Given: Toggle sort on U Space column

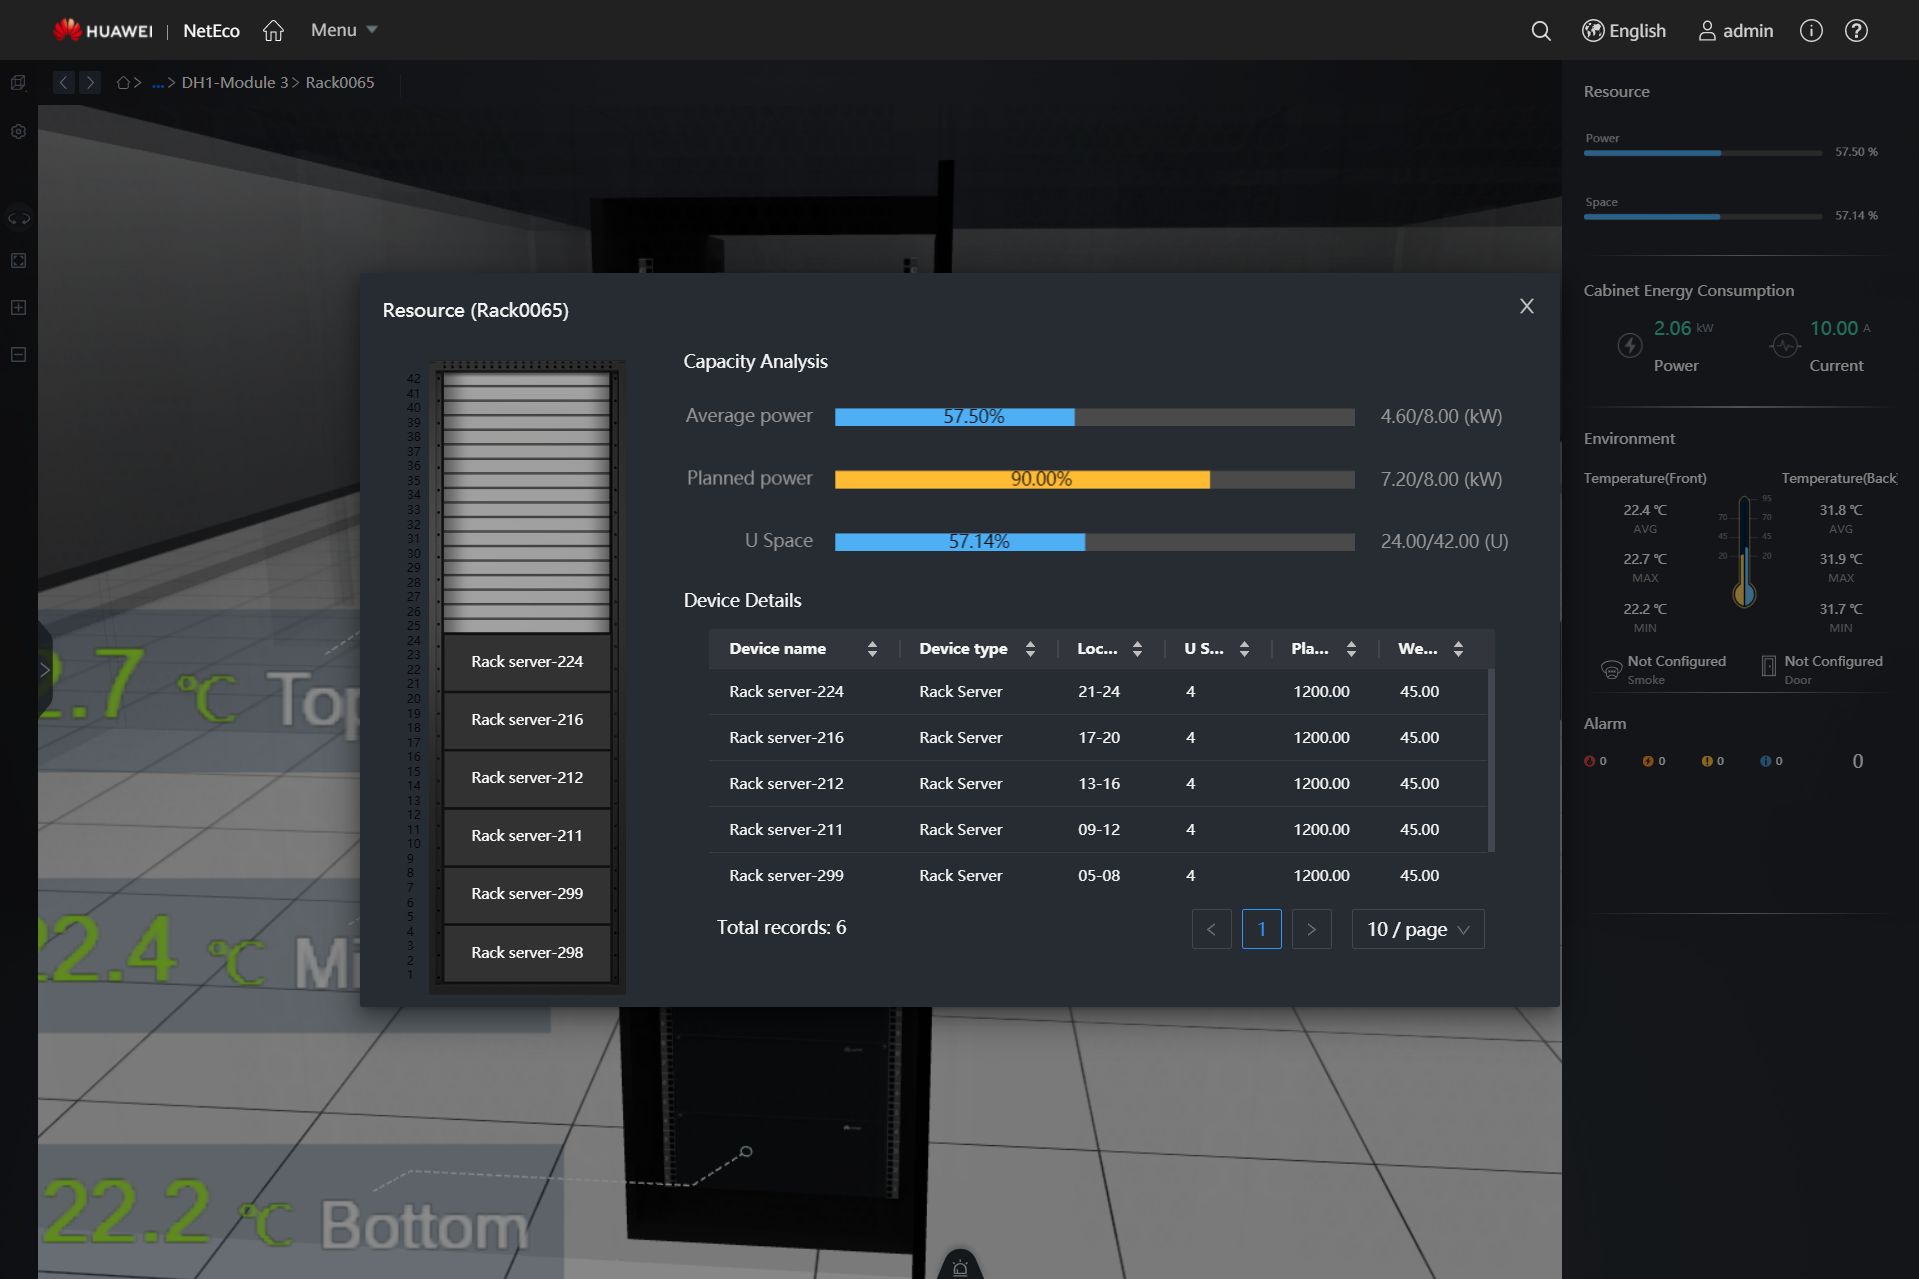Looking at the screenshot, I should pos(1243,648).
